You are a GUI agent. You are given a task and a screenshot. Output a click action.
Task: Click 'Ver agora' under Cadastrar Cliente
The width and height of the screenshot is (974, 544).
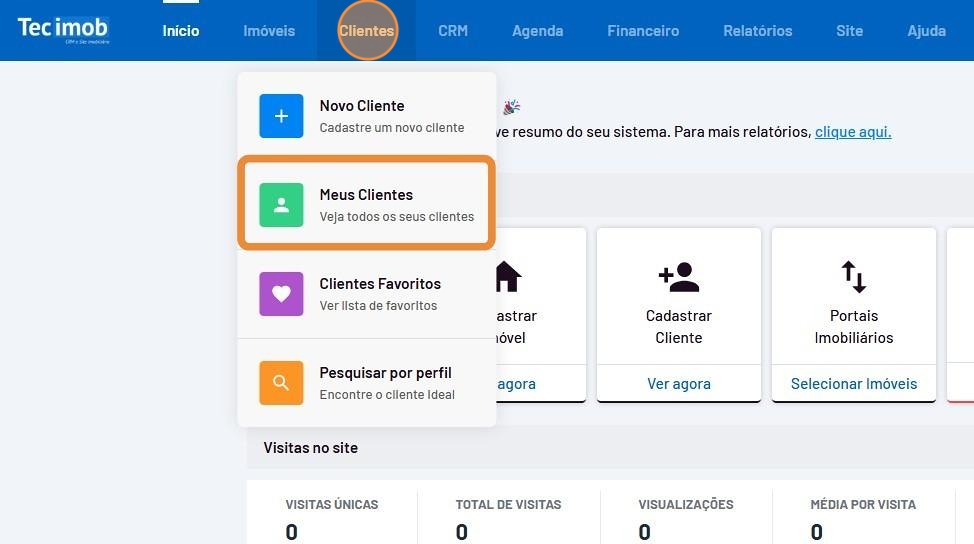pyautogui.click(x=678, y=384)
